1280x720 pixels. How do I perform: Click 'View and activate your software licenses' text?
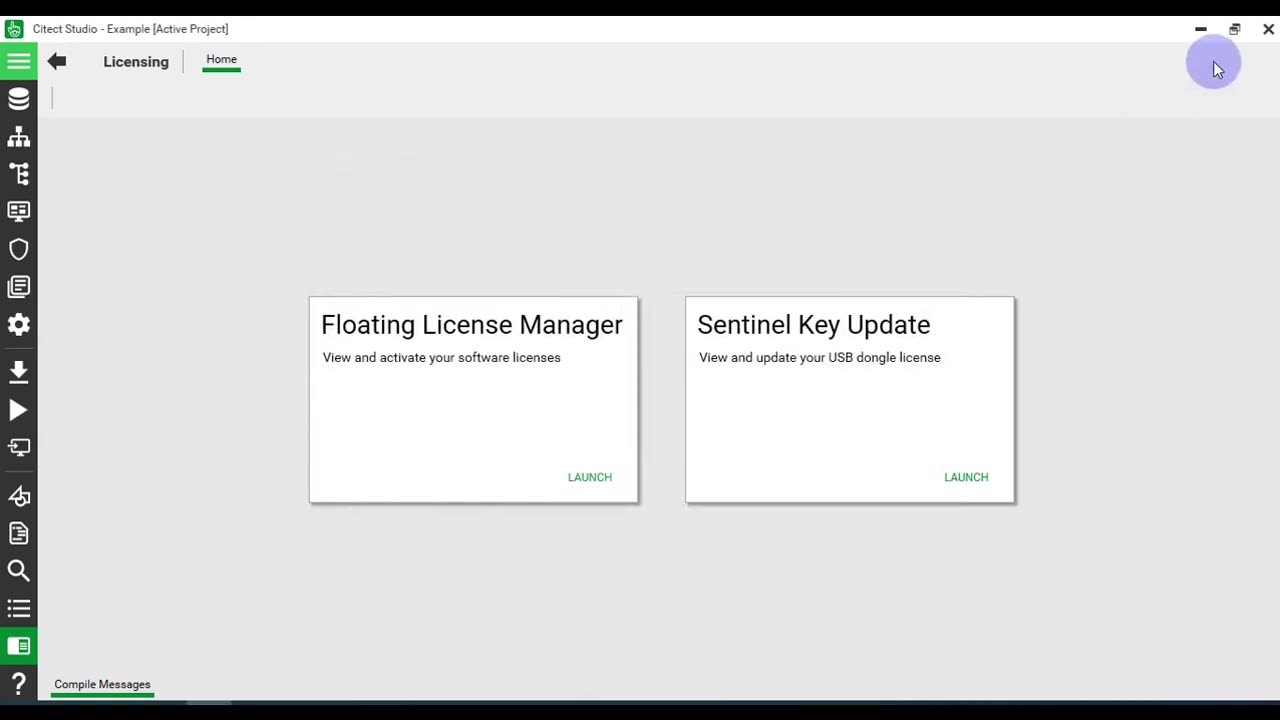click(x=442, y=357)
